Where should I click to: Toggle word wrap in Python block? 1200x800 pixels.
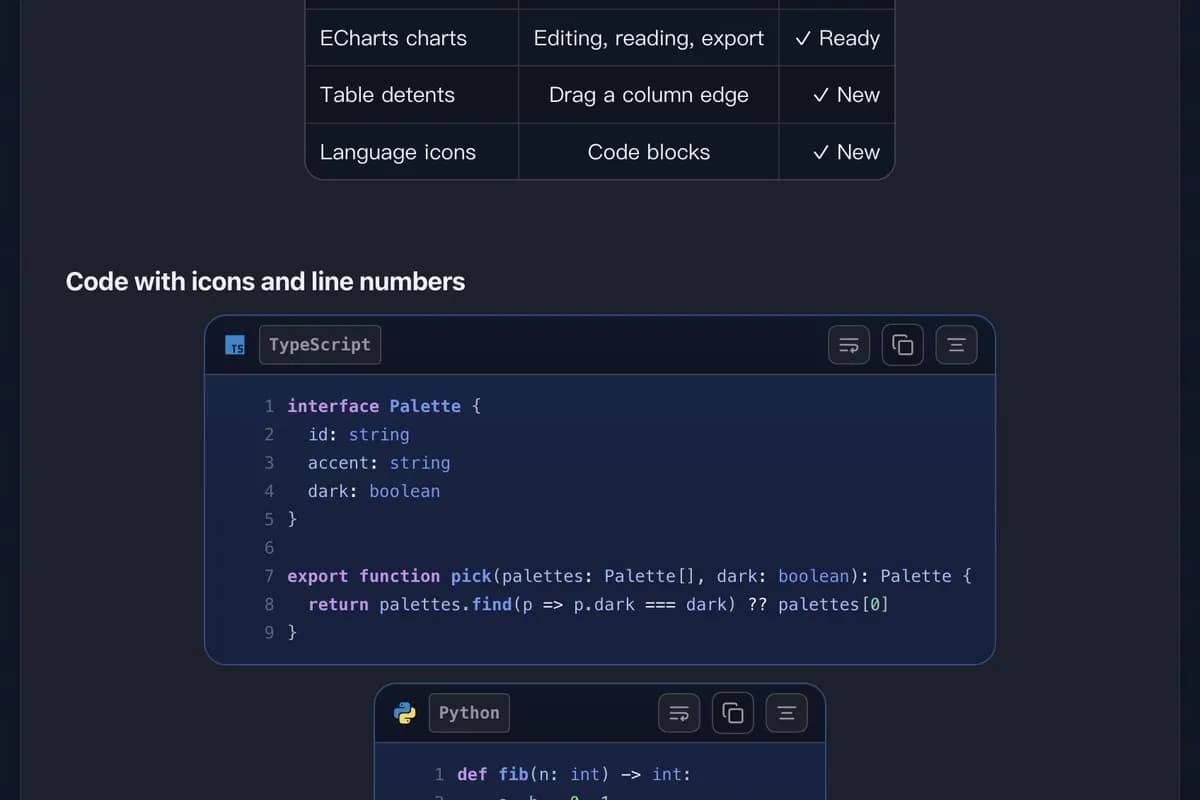pos(679,713)
